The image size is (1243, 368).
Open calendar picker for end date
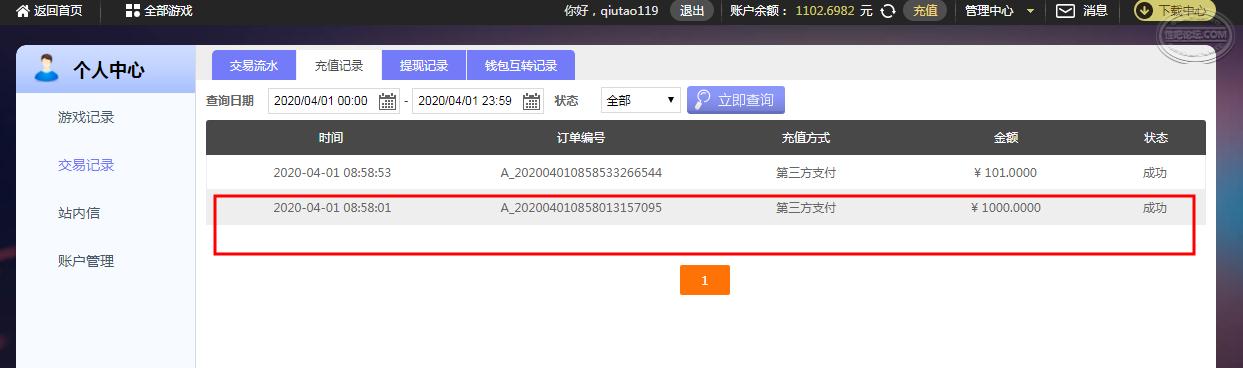pos(533,101)
